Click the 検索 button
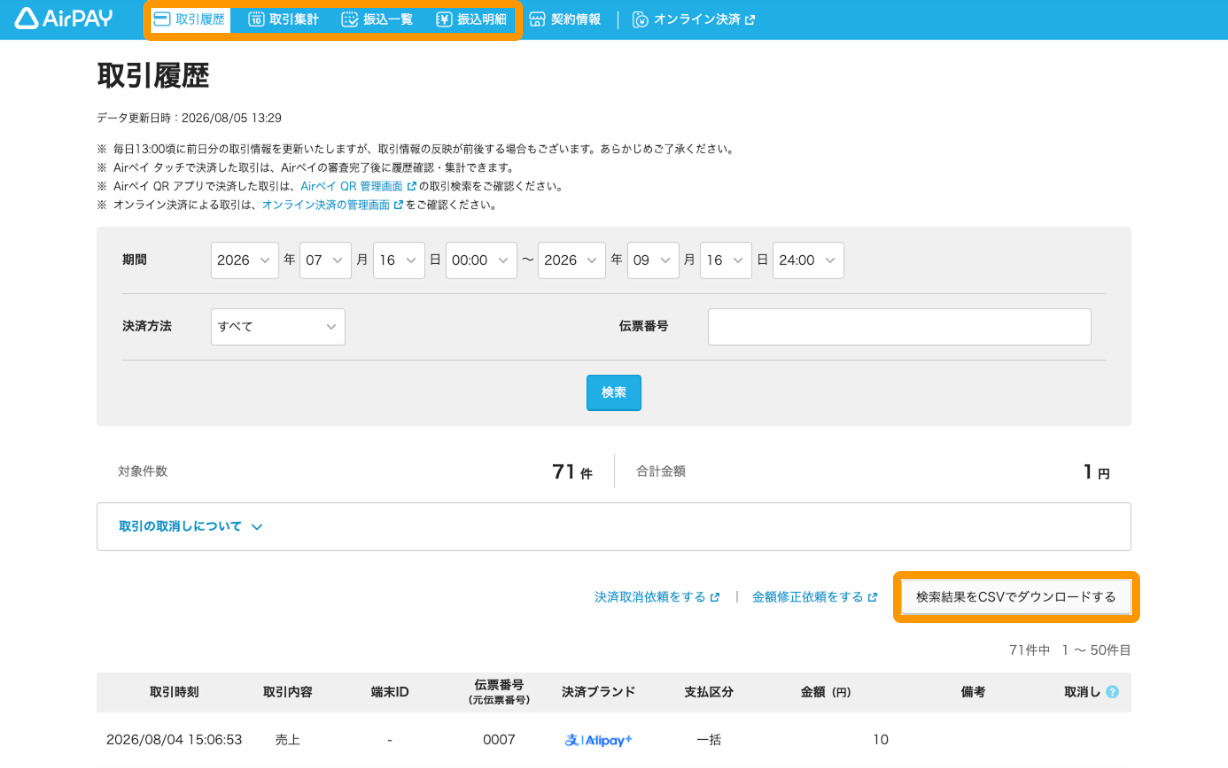This screenshot has height=768, width=1228. point(613,393)
